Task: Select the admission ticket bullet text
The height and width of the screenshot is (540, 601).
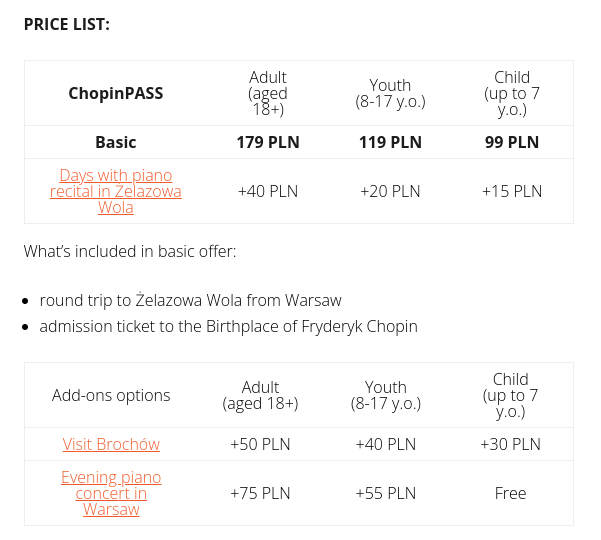Action: coord(228,326)
